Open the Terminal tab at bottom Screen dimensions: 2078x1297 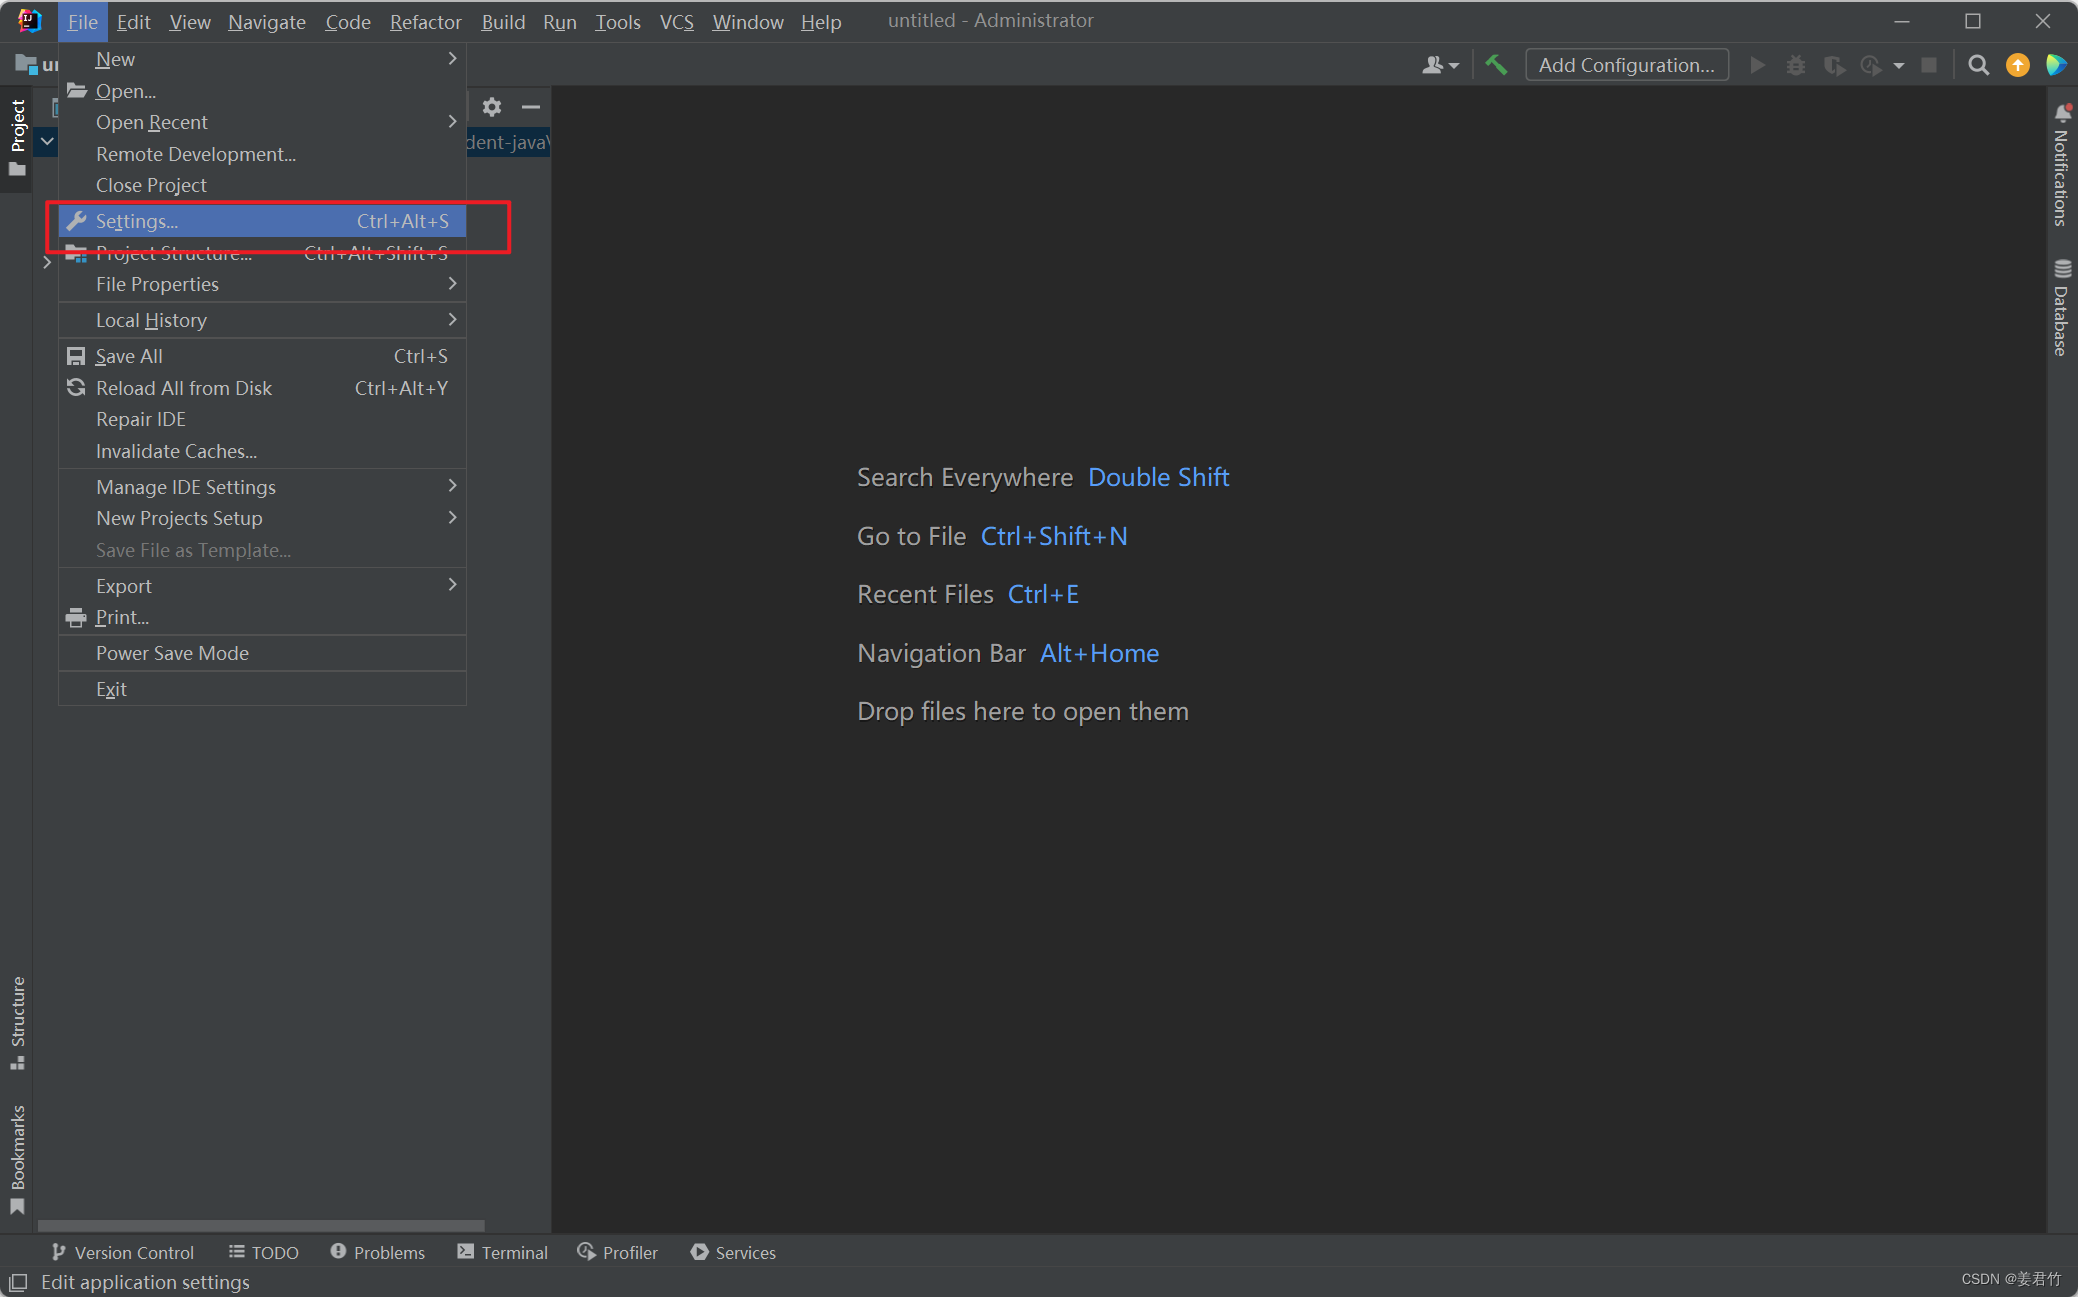(x=503, y=1252)
